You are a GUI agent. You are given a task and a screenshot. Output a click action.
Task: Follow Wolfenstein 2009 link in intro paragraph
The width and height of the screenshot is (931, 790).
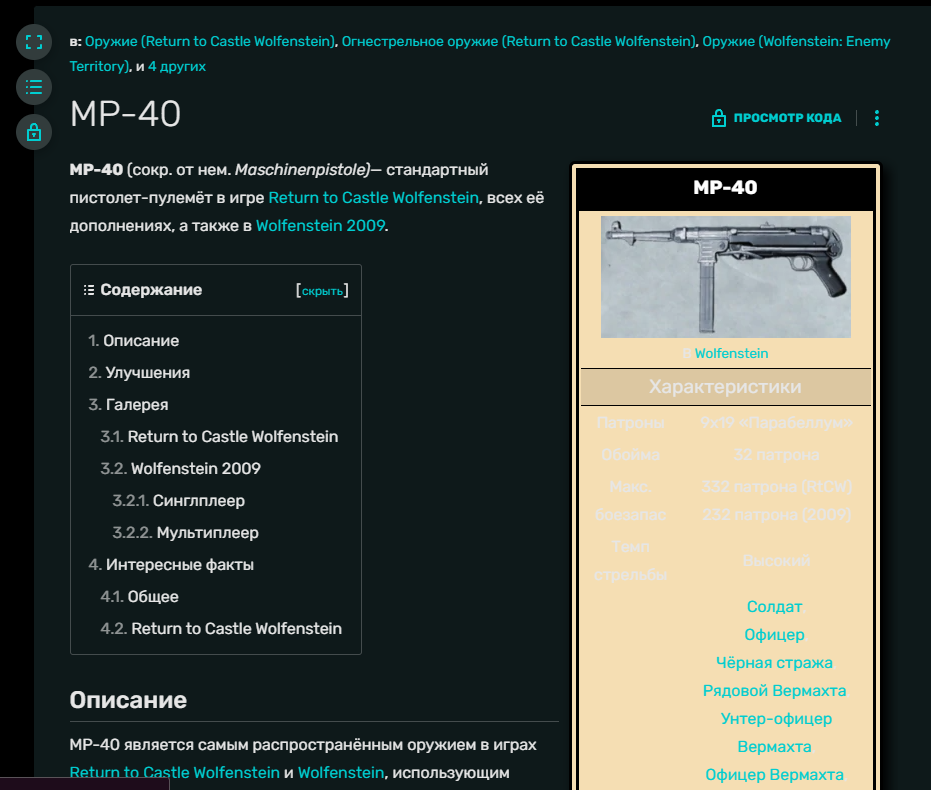coord(320,225)
